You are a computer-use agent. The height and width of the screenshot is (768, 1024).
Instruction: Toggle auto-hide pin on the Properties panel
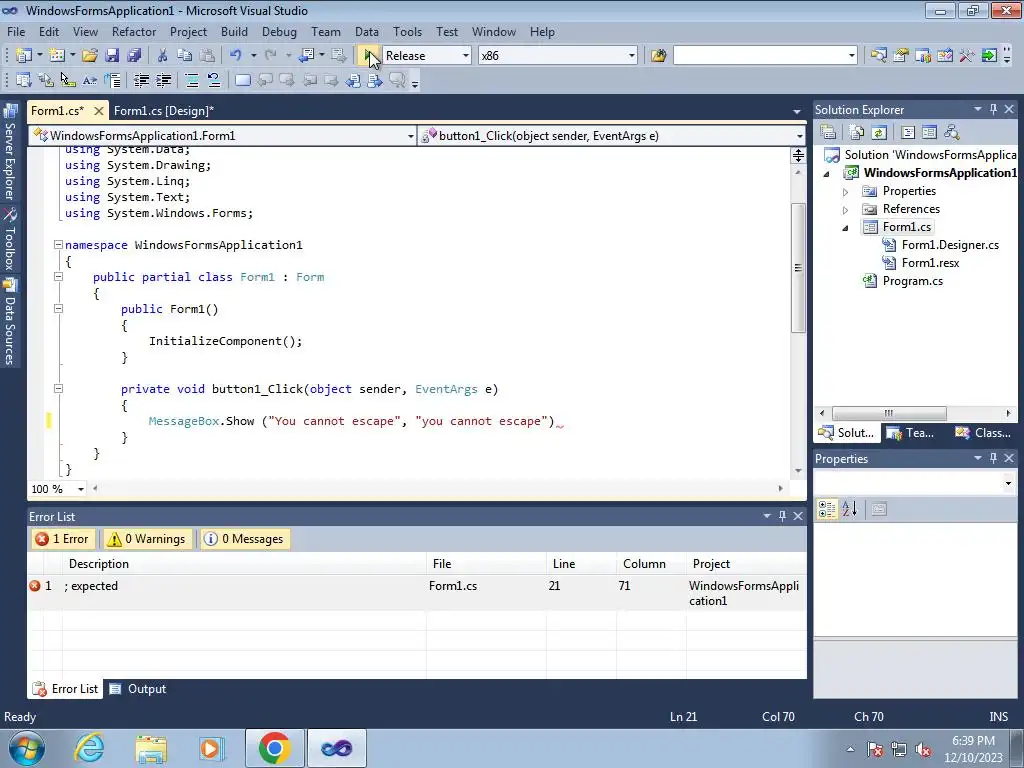coord(993,458)
